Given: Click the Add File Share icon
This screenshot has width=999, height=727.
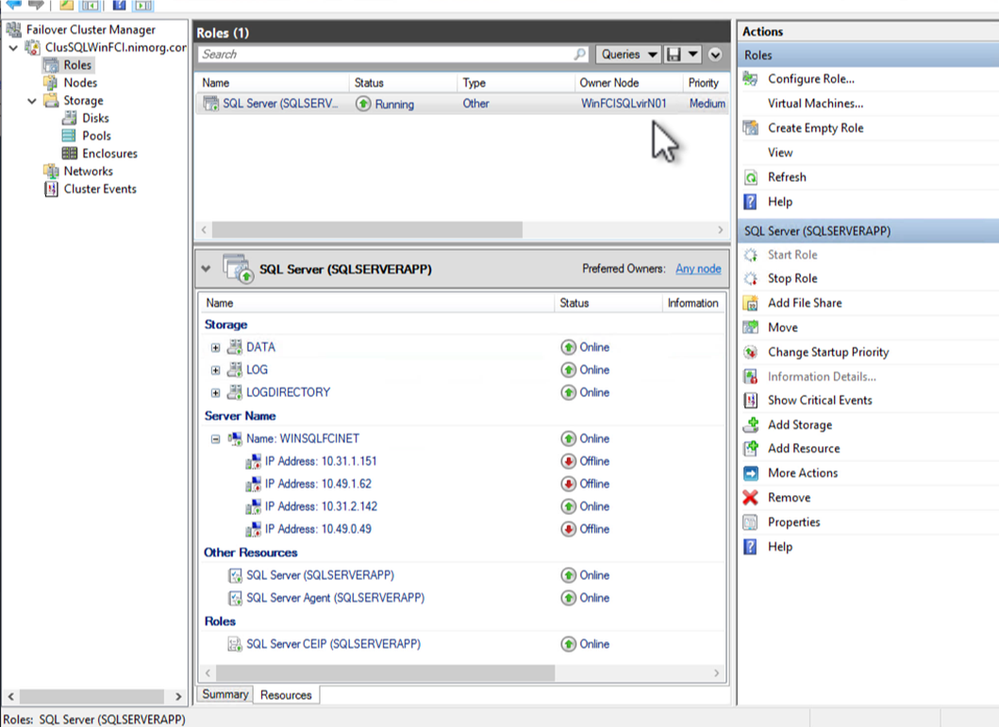Looking at the screenshot, I should pyautogui.click(x=751, y=303).
